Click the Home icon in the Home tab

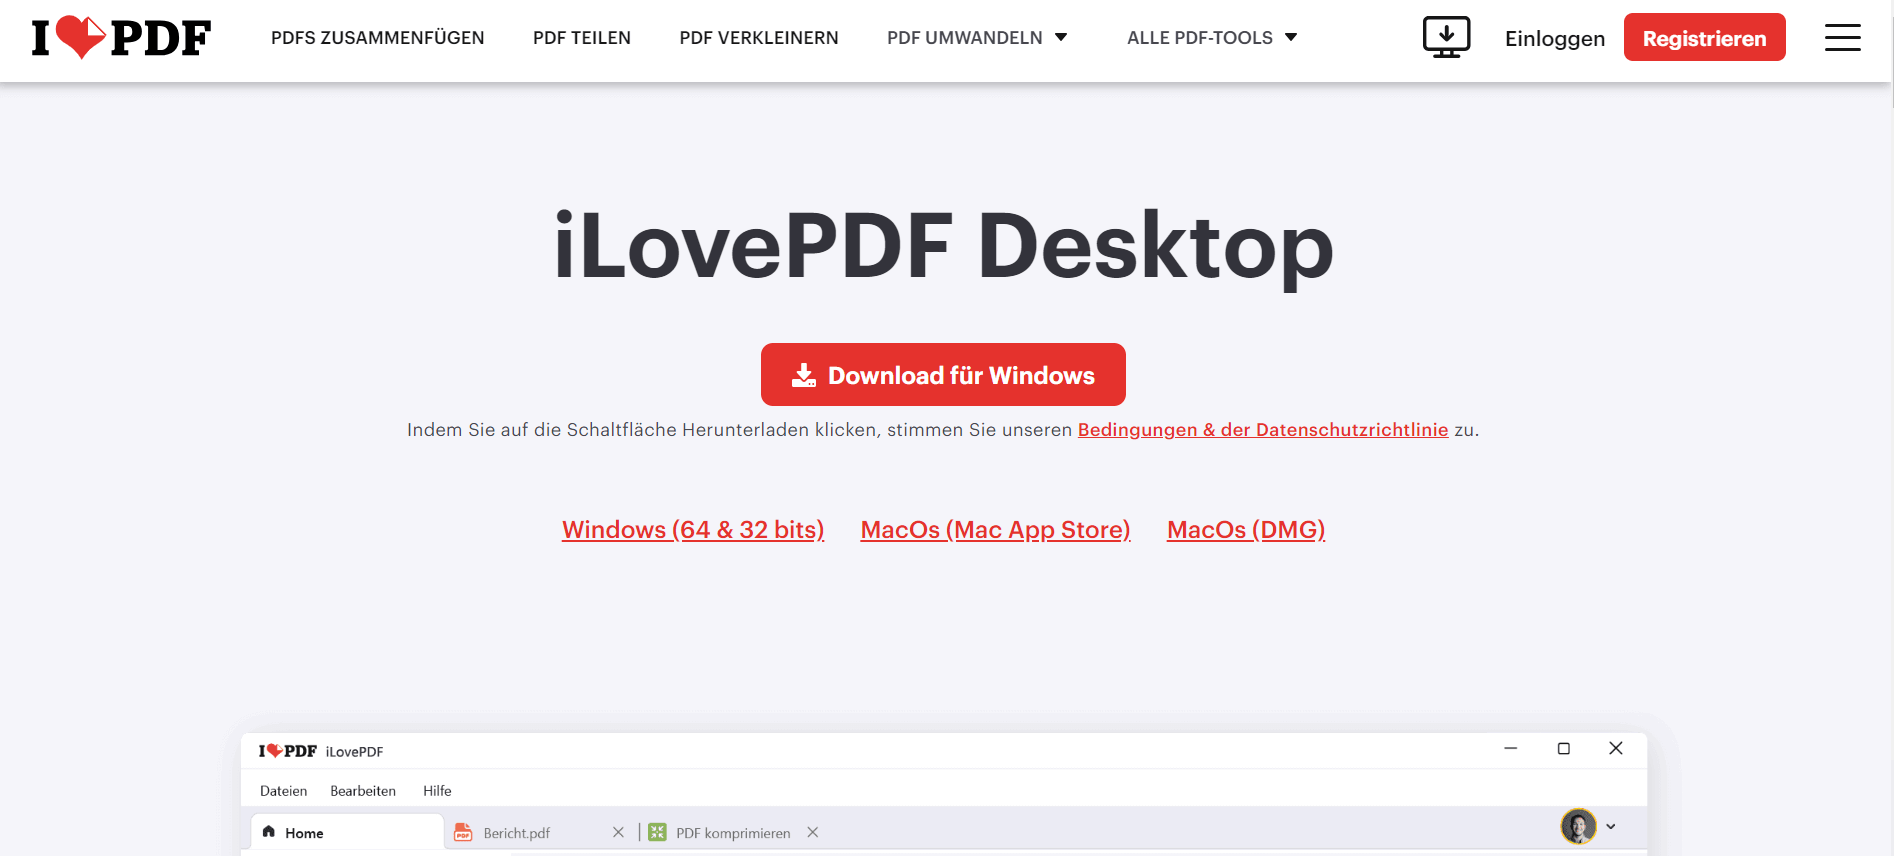(268, 832)
